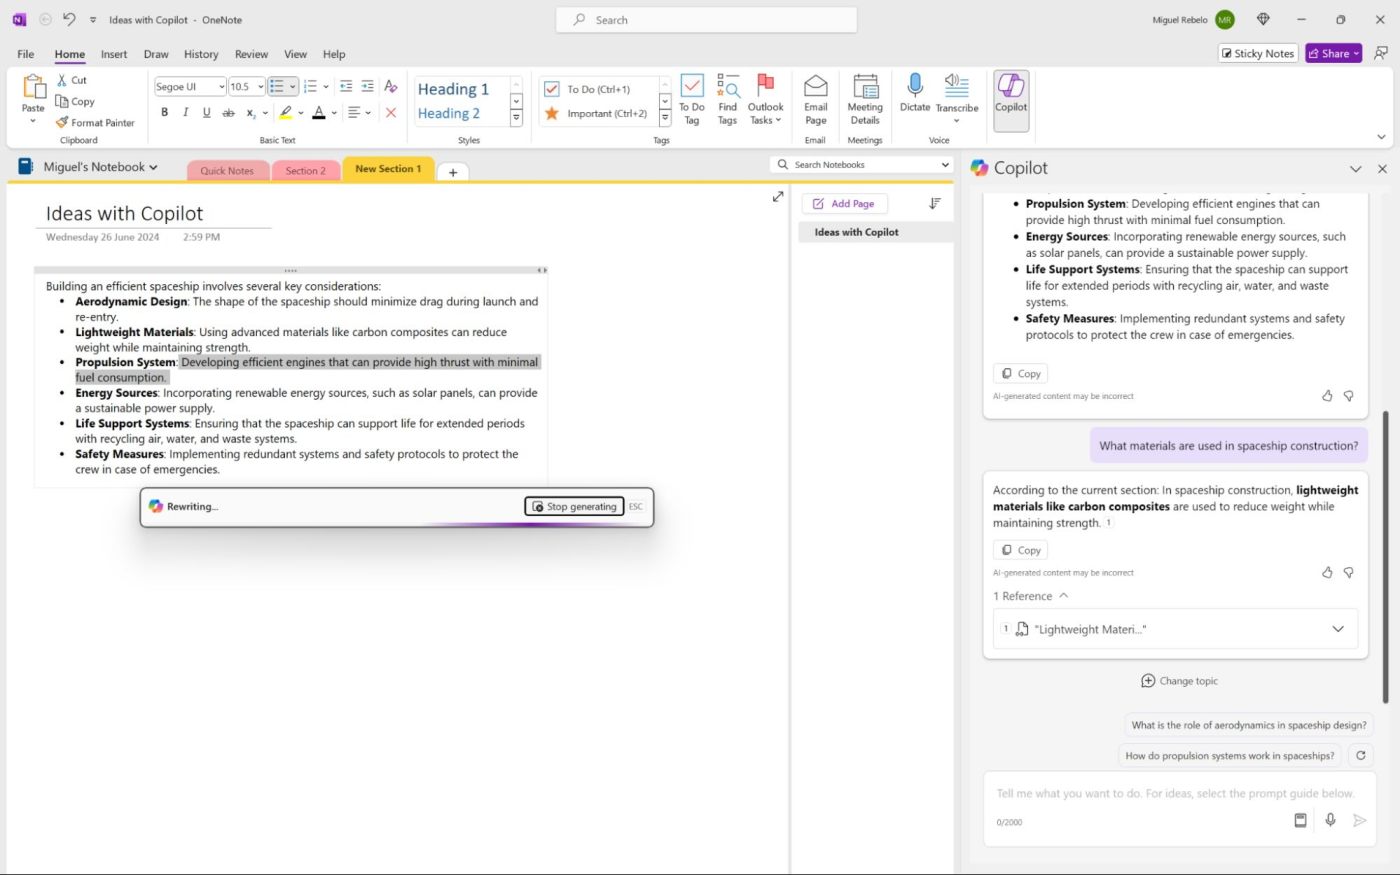Increase the indent of the list
This screenshot has width=1400, height=875.
click(367, 86)
